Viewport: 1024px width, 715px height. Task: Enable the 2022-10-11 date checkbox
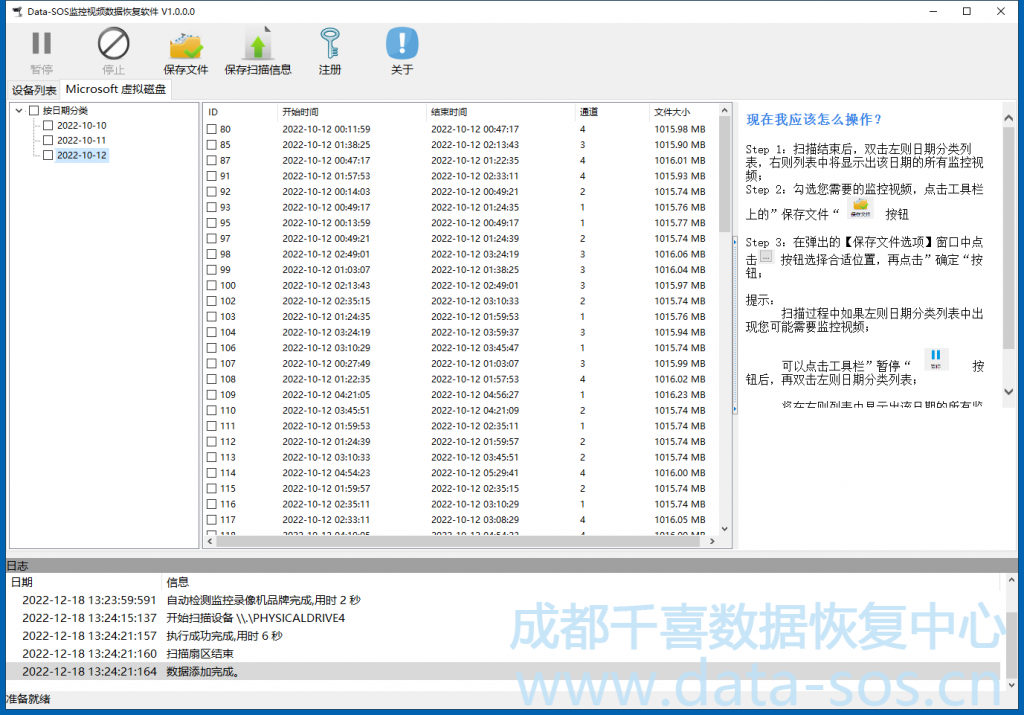pos(48,141)
